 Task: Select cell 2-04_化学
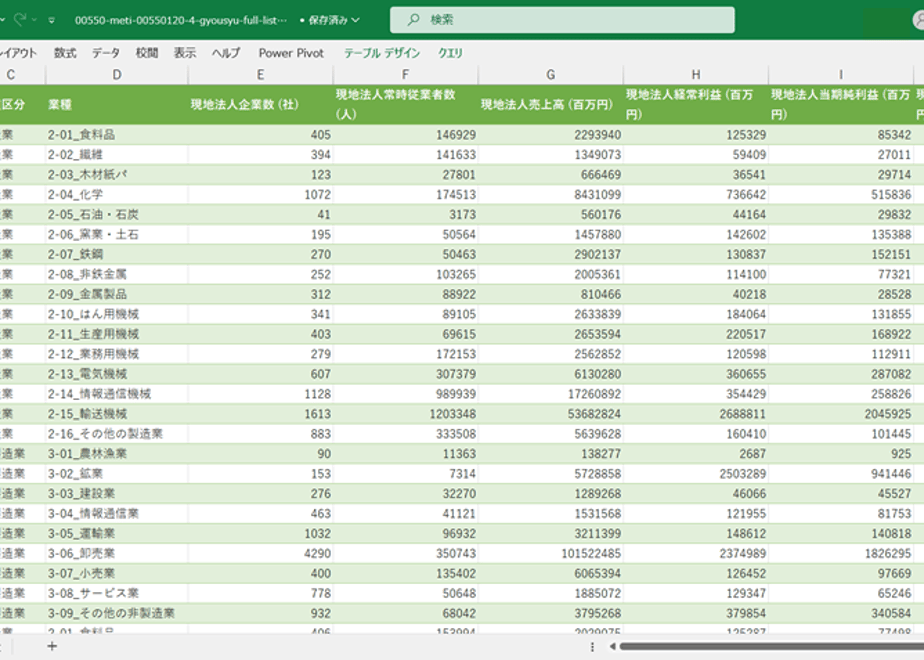(x=117, y=194)
